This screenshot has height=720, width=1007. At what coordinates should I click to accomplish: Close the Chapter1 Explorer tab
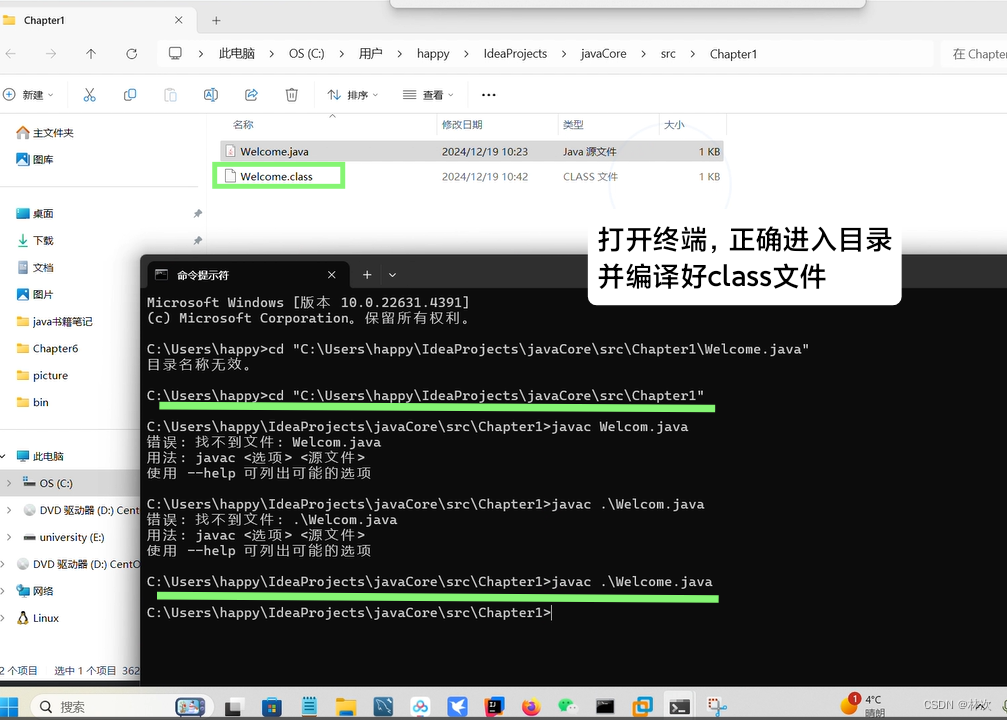click(179, 20)
